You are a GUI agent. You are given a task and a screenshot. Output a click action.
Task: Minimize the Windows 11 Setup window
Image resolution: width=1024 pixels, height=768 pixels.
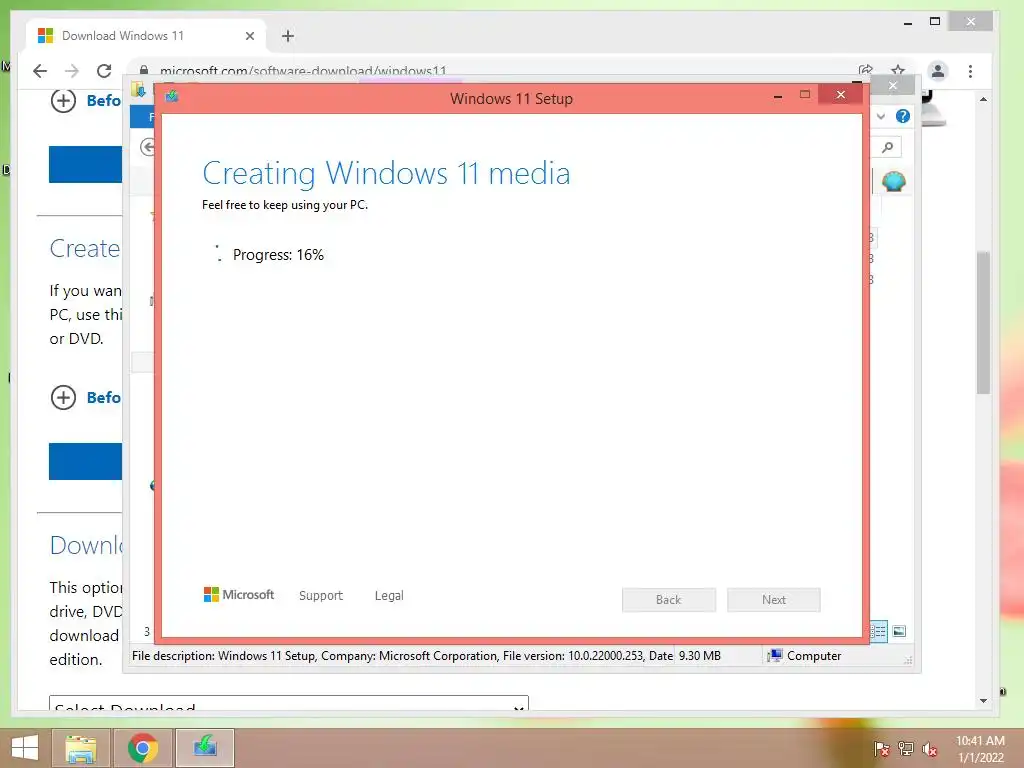pos(778,95)
